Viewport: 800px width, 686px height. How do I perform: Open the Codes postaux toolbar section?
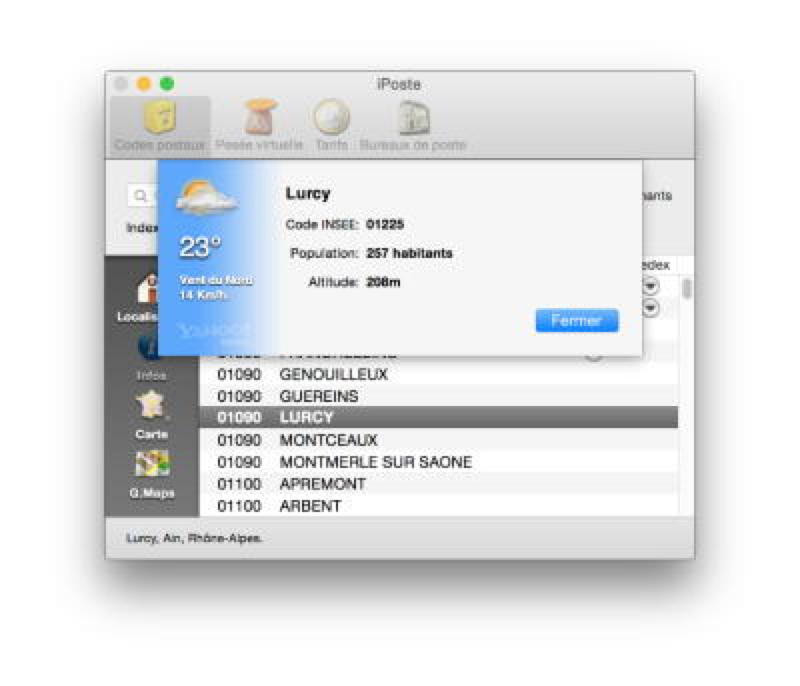pos(160,120)
